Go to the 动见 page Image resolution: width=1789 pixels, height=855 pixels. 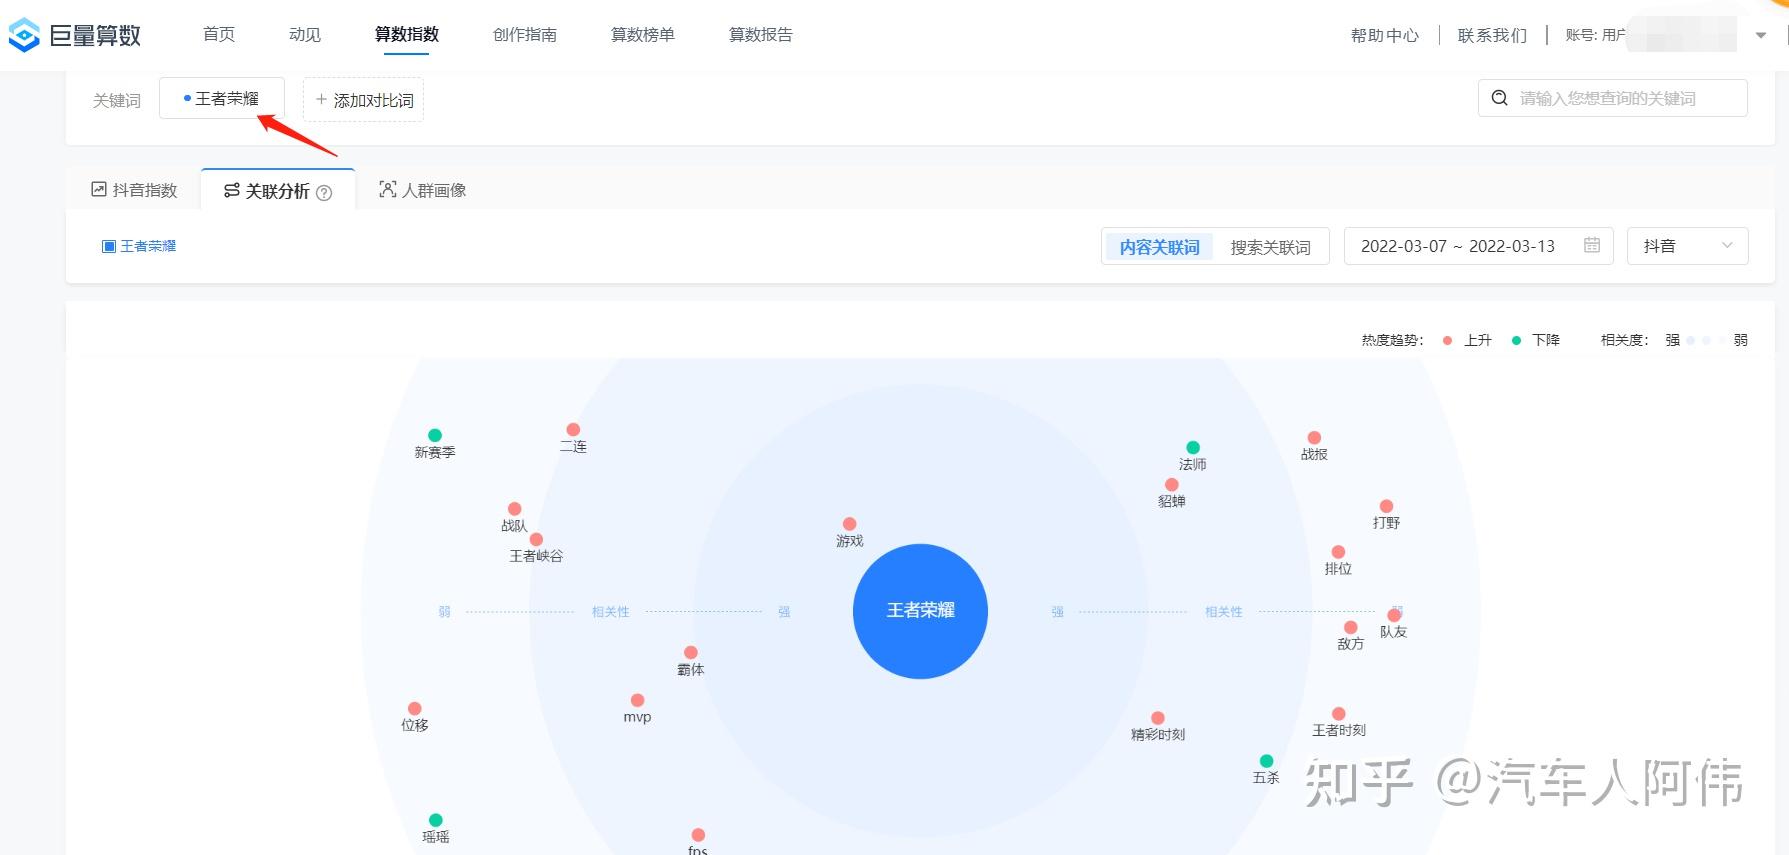point(305,35)
